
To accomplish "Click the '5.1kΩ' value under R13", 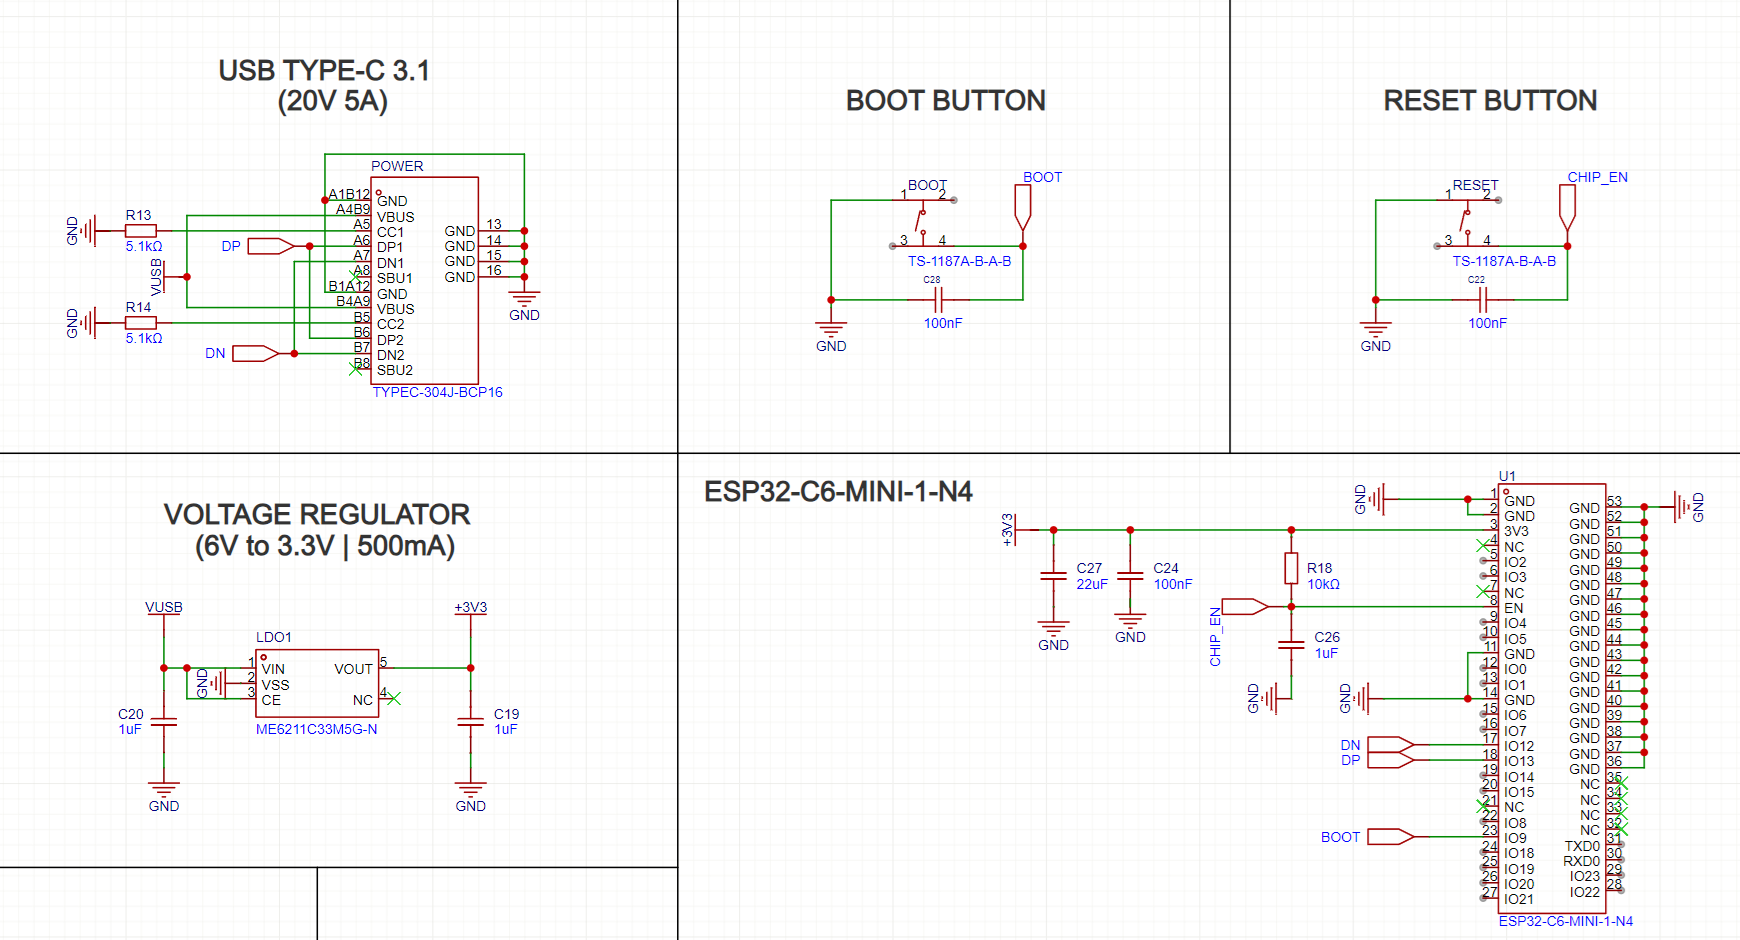I will [143, 246].
